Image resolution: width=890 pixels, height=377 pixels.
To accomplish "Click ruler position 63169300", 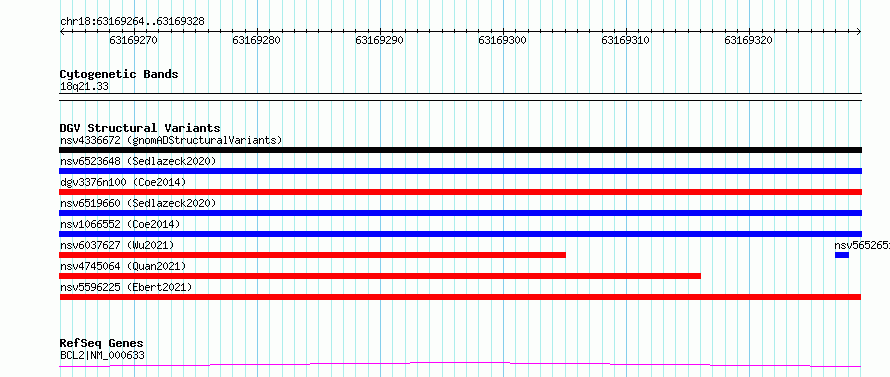I will (503, 40).
